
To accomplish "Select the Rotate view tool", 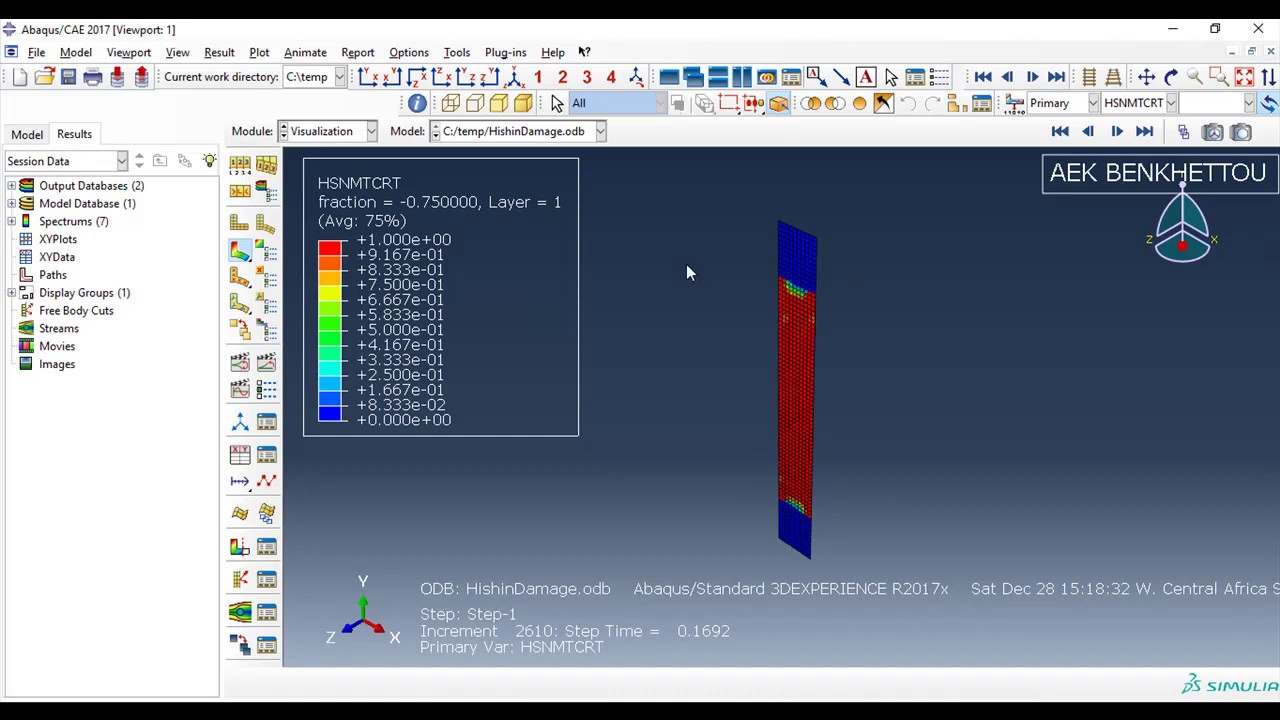I will click(x=1171, y=77).
